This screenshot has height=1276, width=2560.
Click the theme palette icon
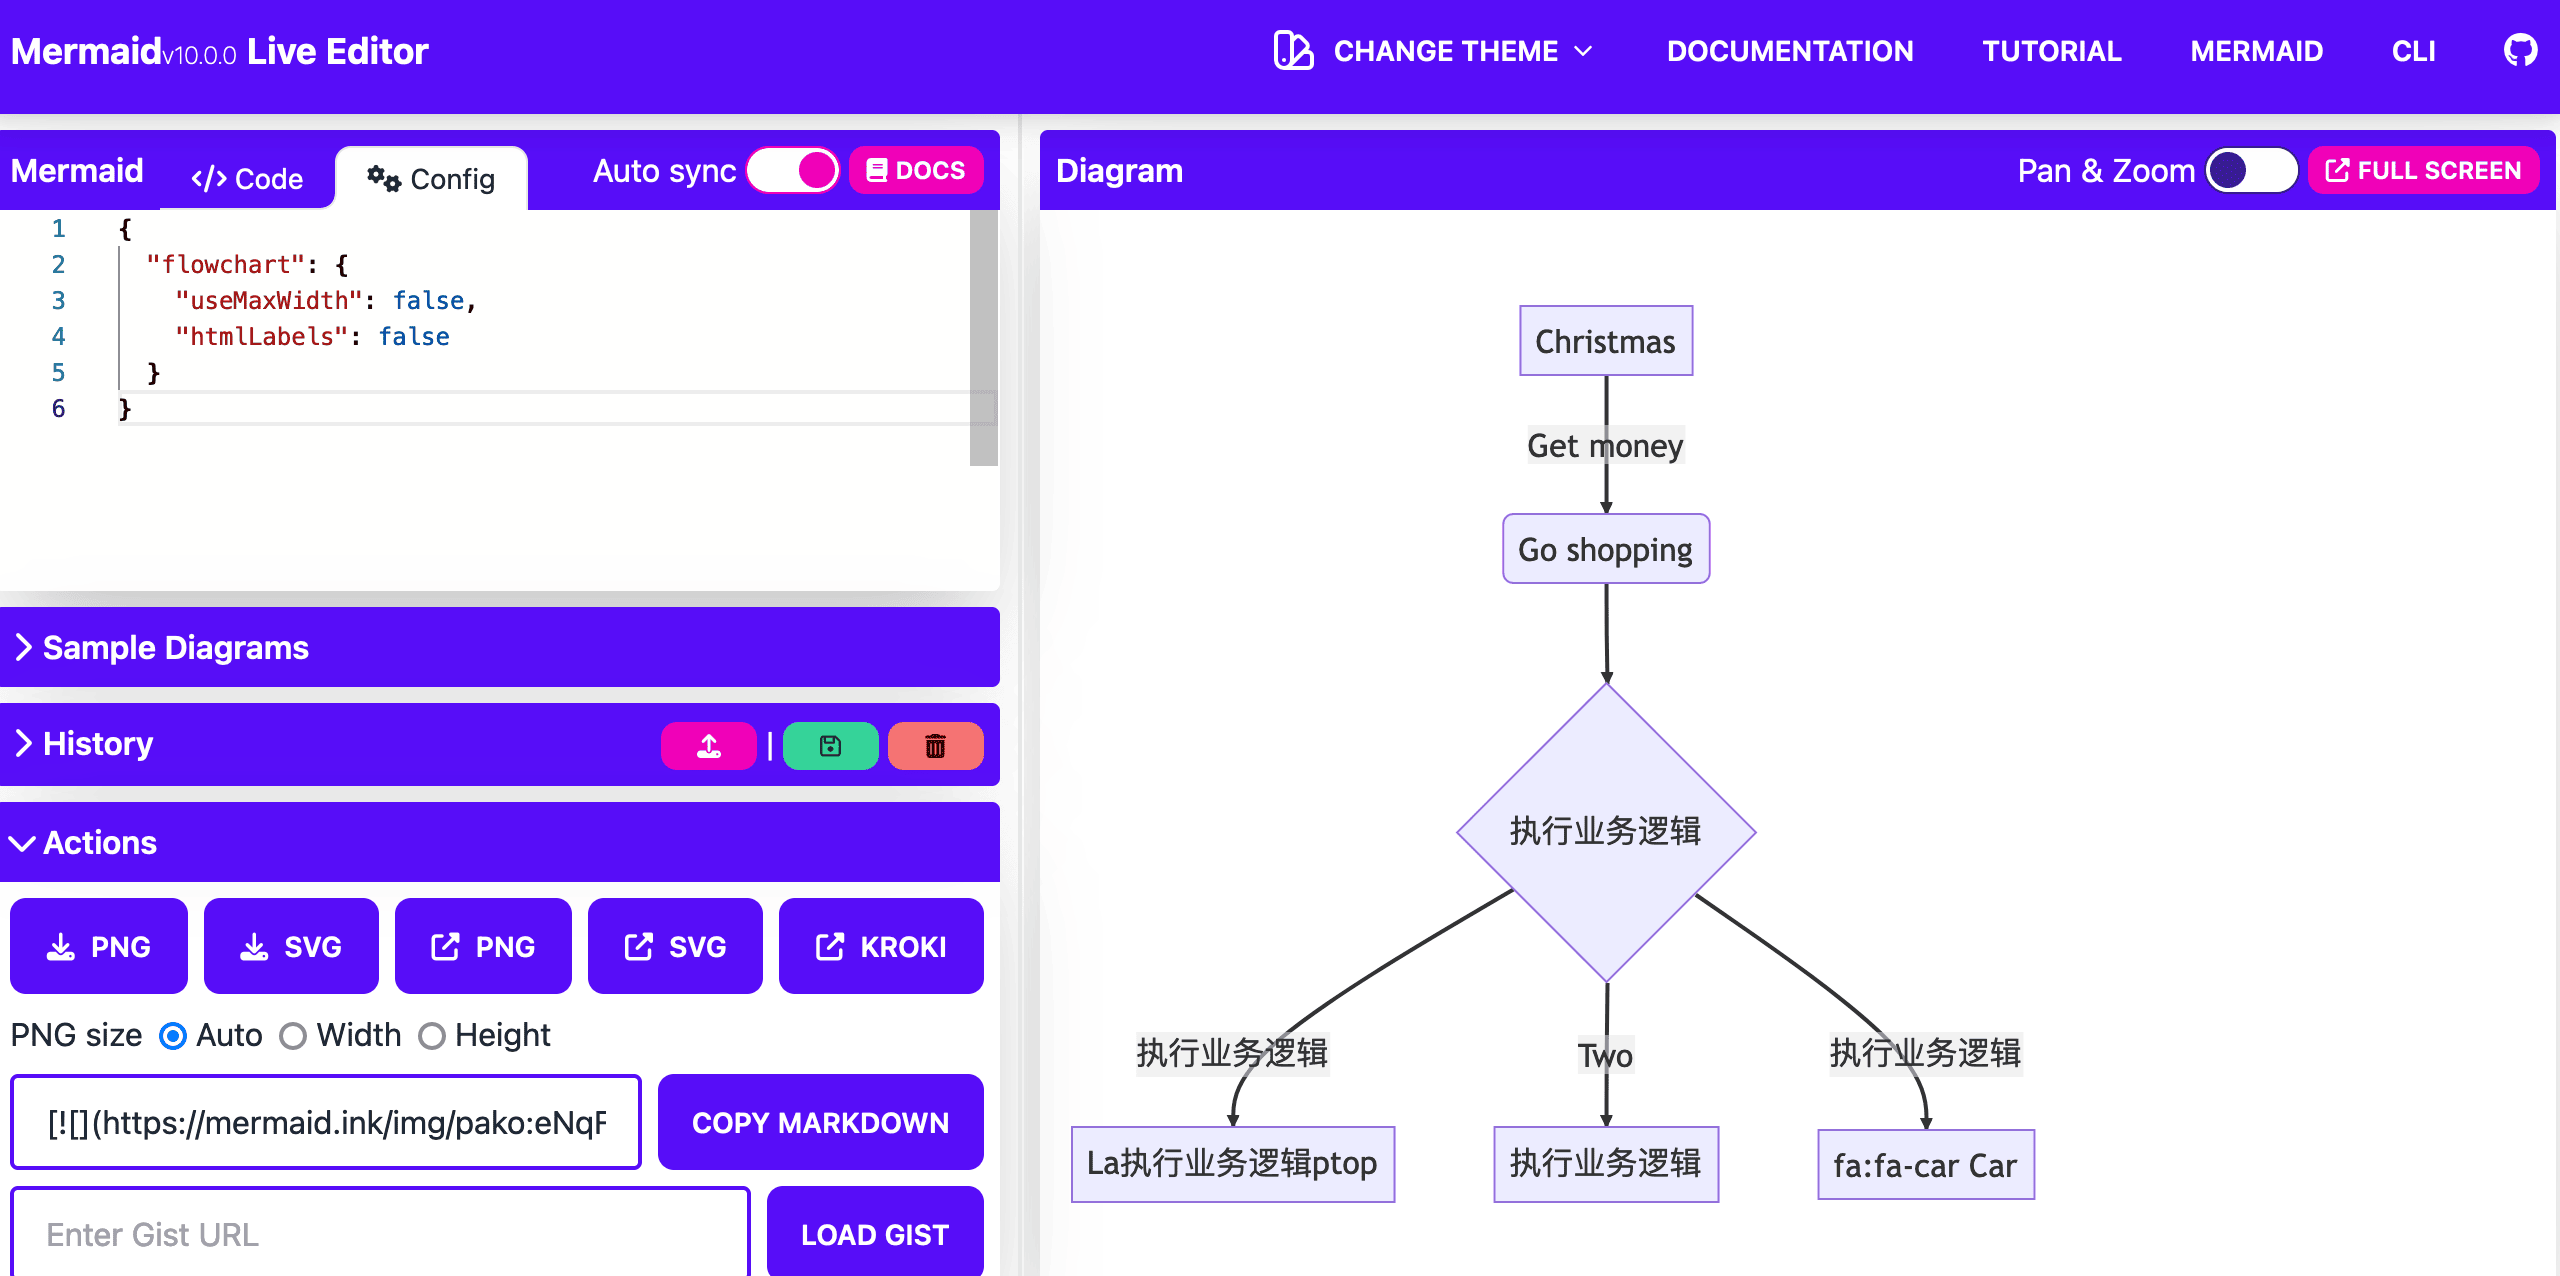click(x=1293, y=51)
